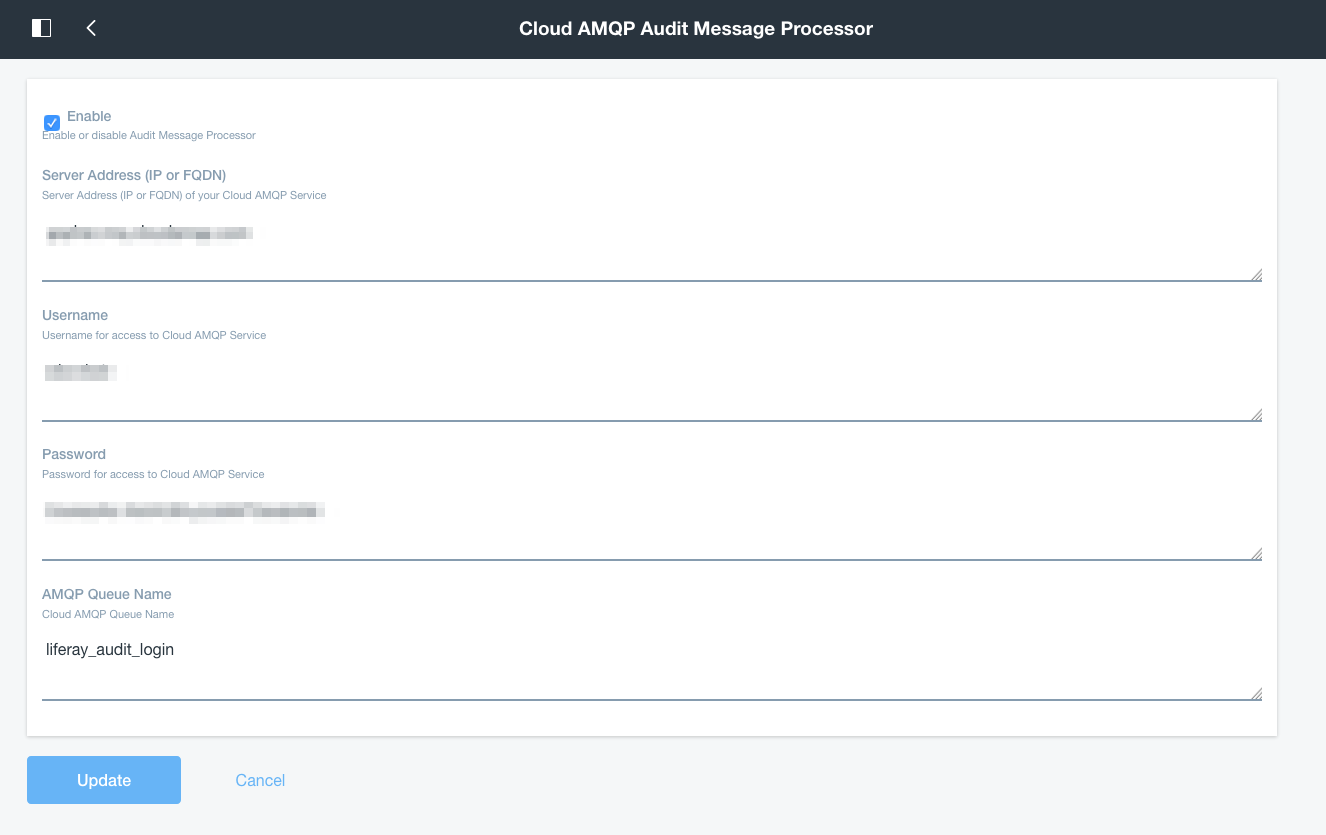Click the Cancel link
Viewport: 1326px width, 835px height.
pyautogui.click(x=260, y=780)
